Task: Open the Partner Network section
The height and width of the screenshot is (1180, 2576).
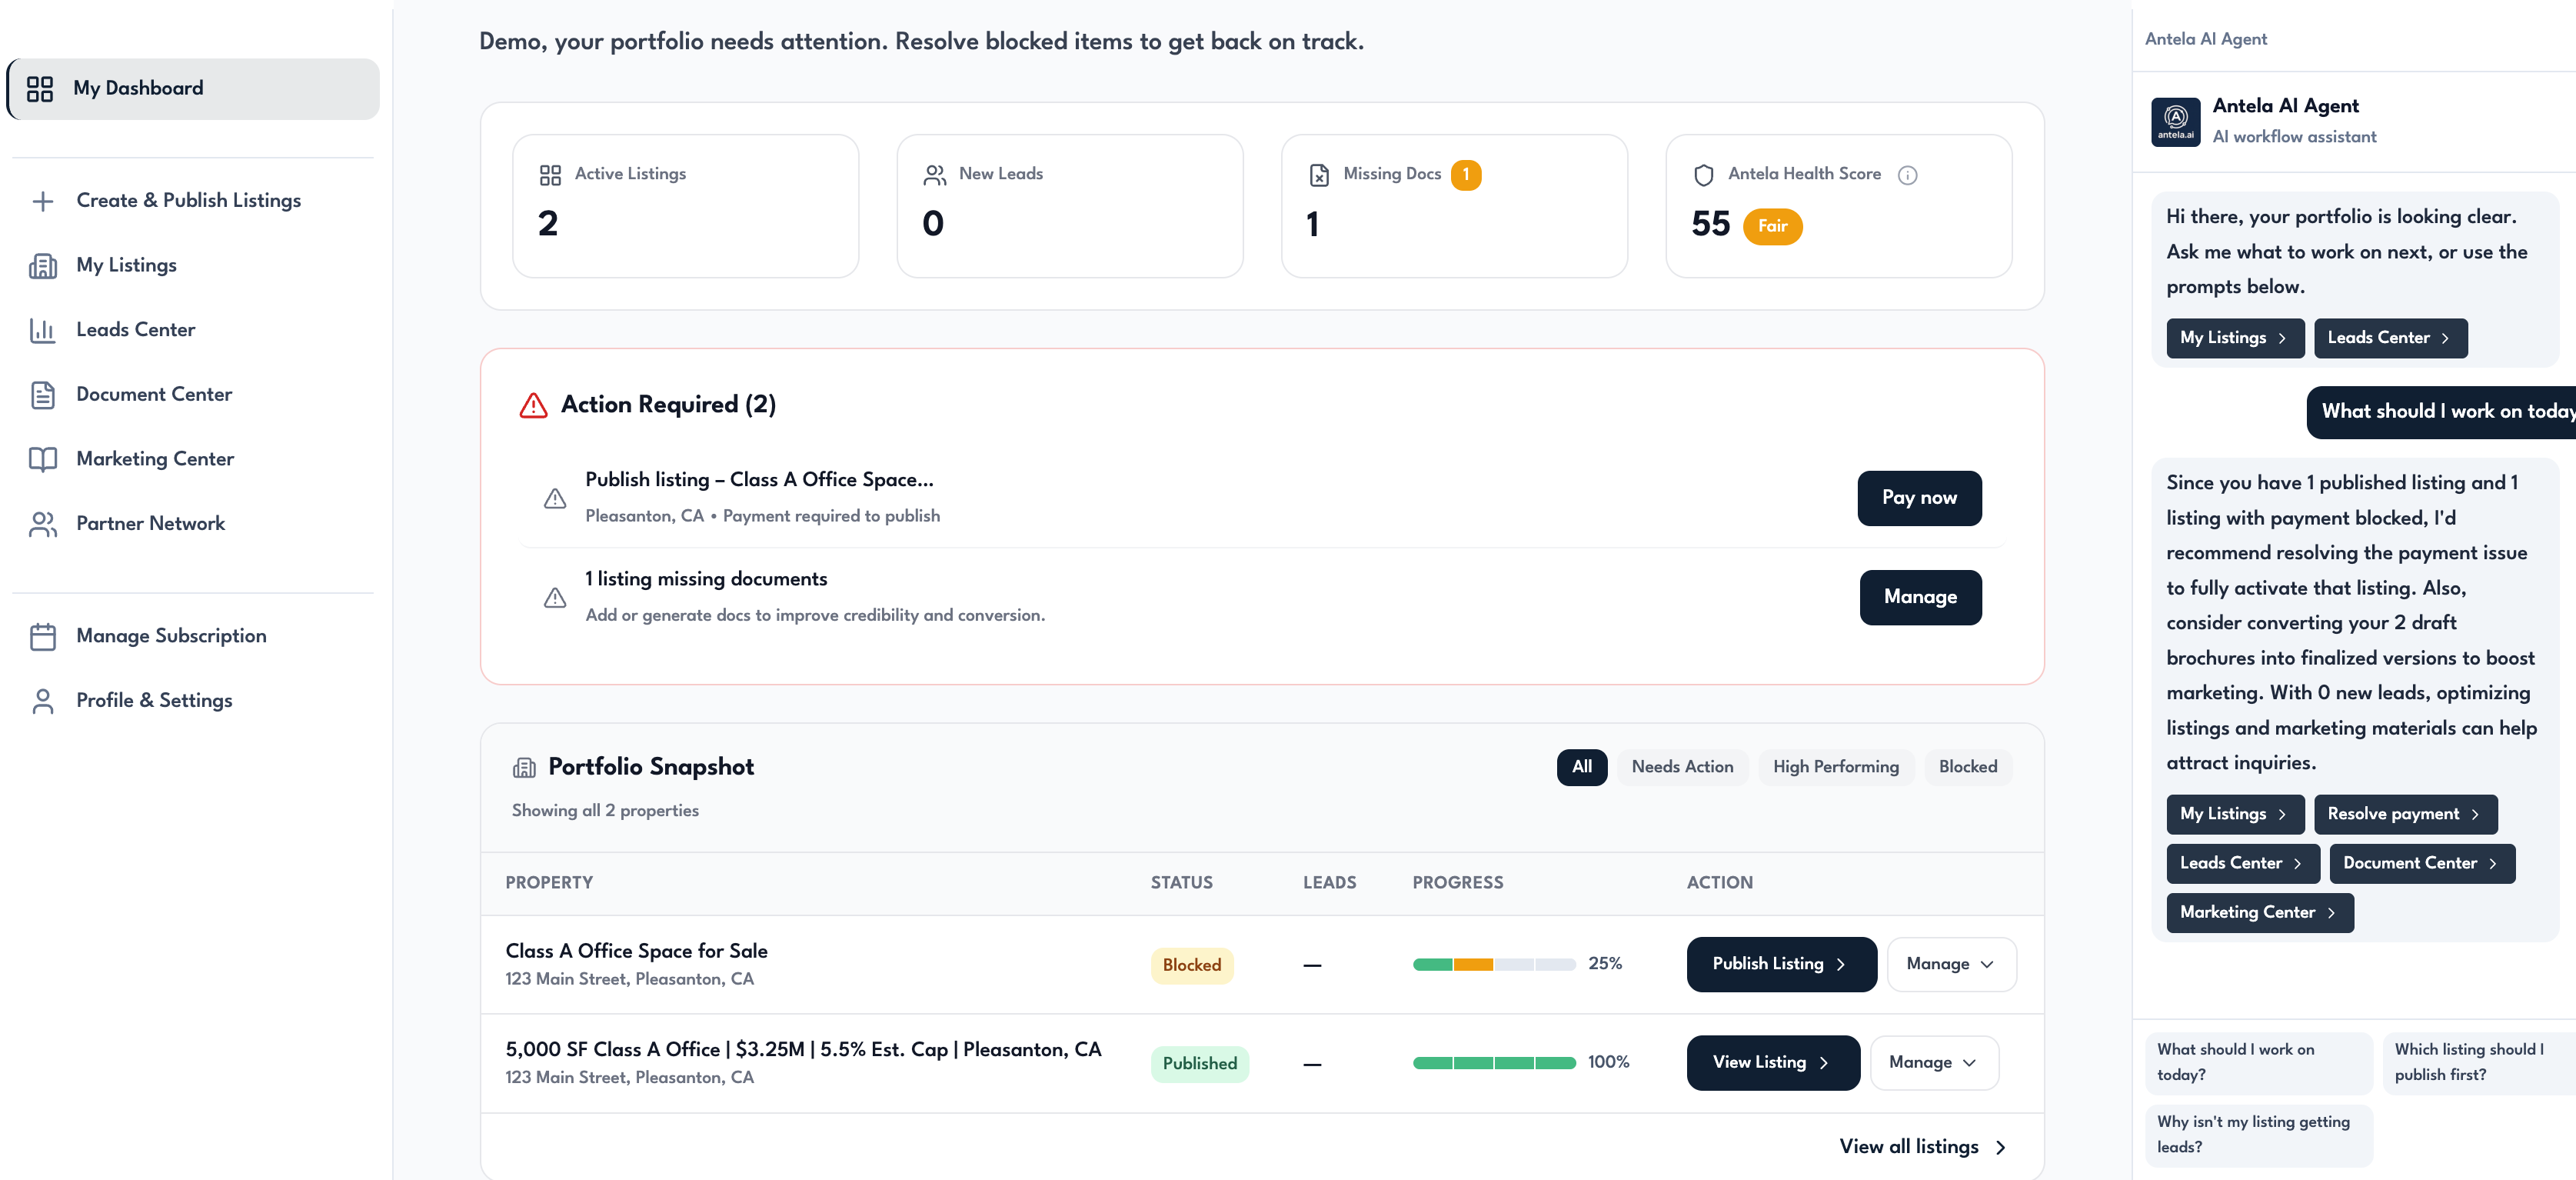Action: [x=150, y=523]
